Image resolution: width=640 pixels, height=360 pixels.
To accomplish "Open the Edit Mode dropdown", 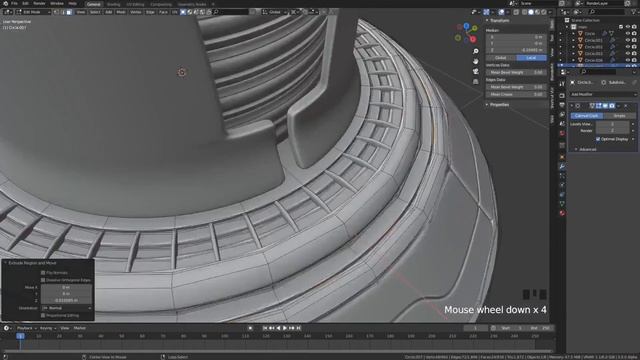I will [x=33, y=12].
